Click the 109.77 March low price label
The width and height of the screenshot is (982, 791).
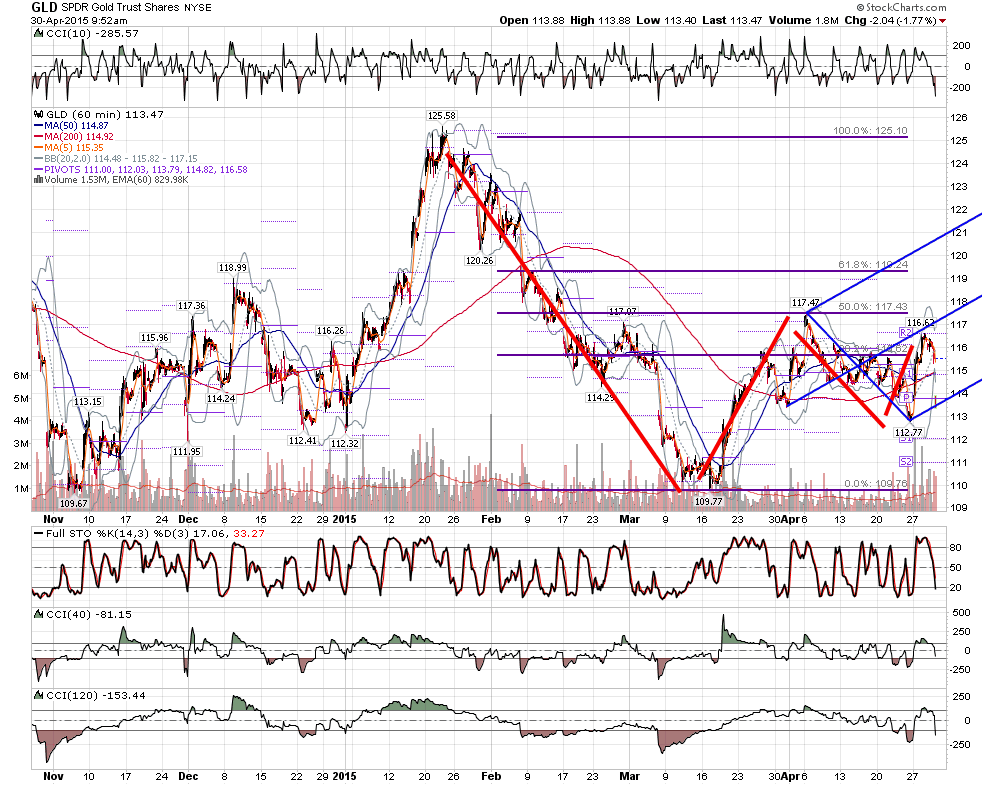coord(708,501)
